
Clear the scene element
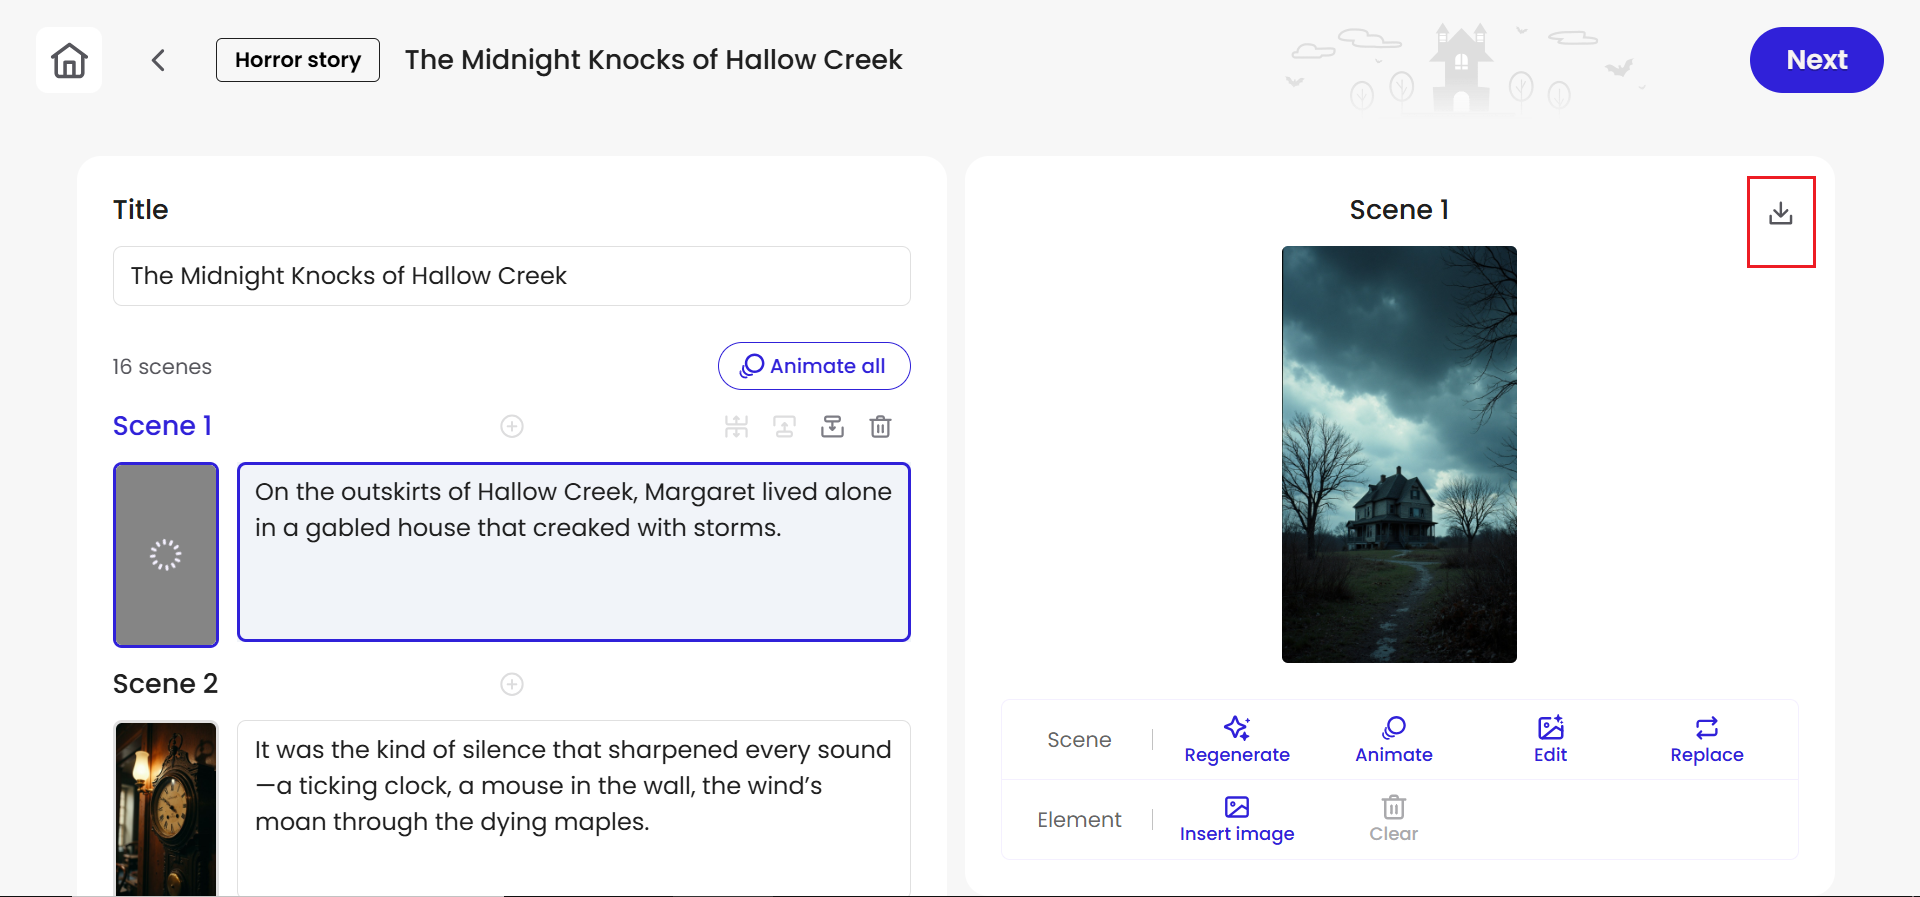pyautogui.click(x=1393, y=819)
